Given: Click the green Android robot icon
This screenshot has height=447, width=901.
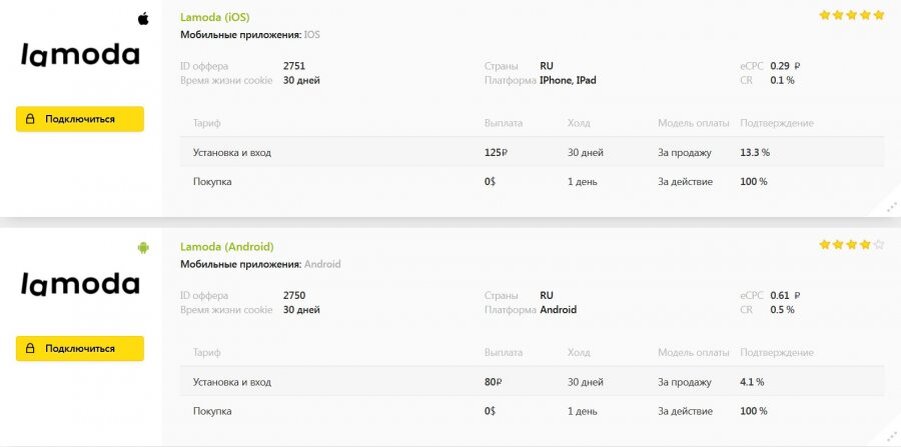Looking at the screenshot, I should [x=143, y=247].
